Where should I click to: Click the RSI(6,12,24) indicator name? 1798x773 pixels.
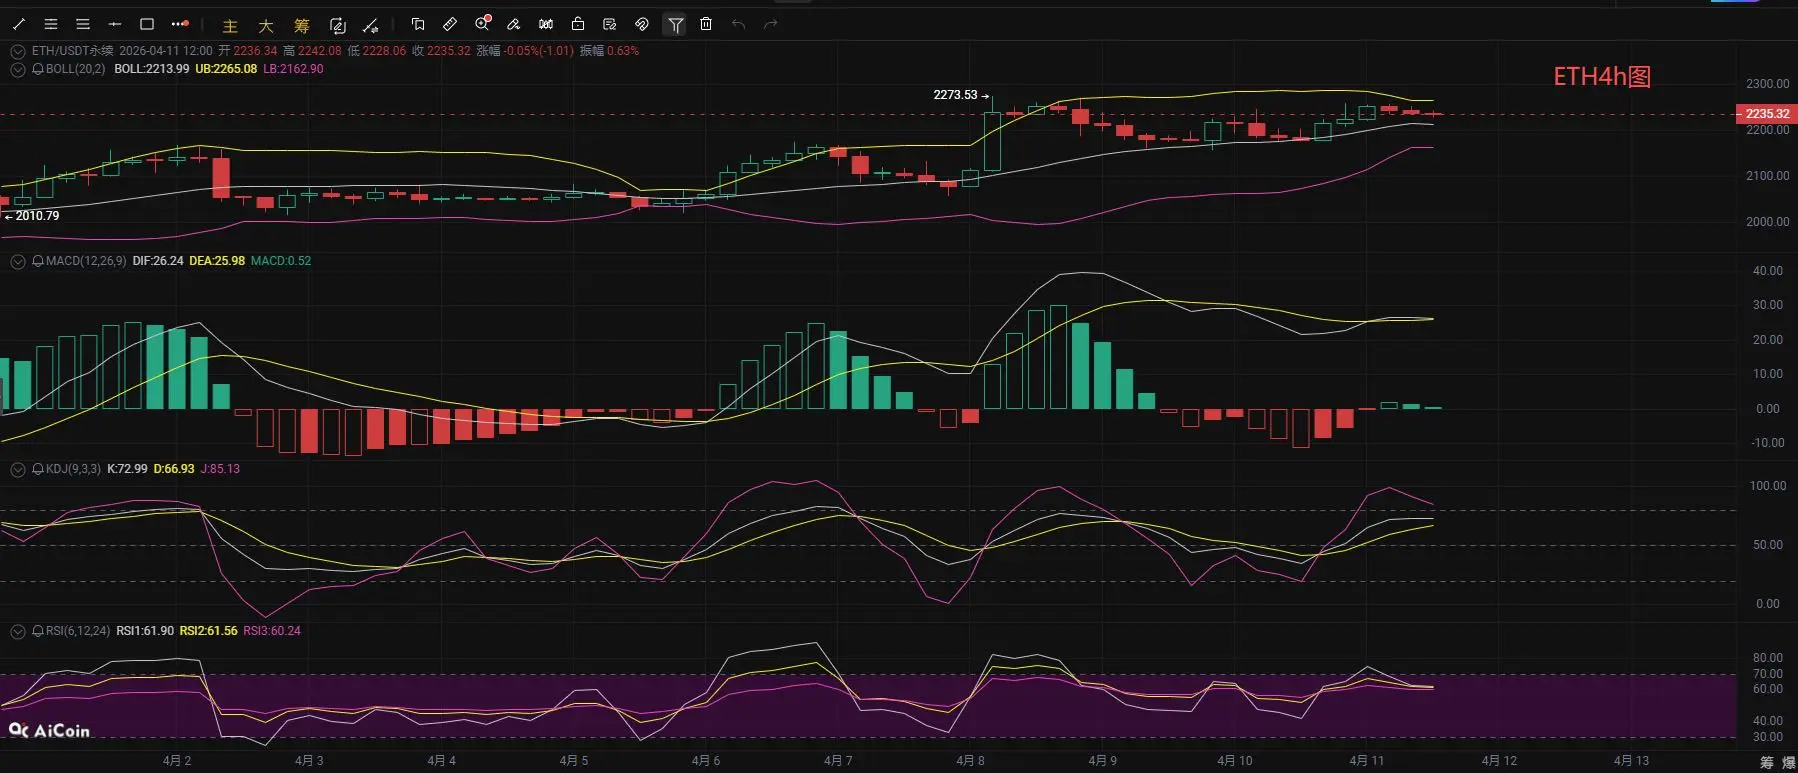[78, 631]
